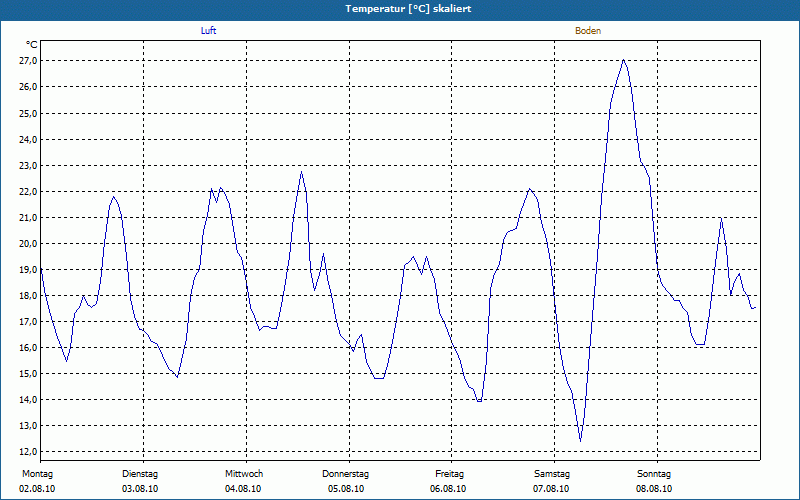
Task: Select the 26,0 axis value
Action: pos(28,87)
